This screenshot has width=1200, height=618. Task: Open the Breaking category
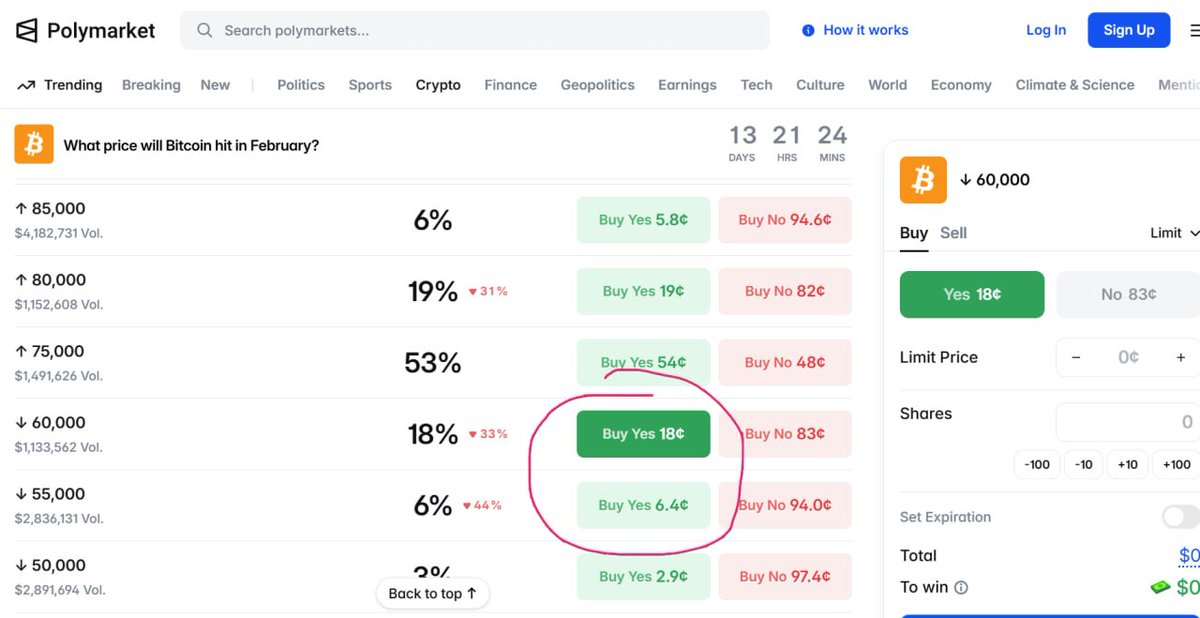click(151, 85)
